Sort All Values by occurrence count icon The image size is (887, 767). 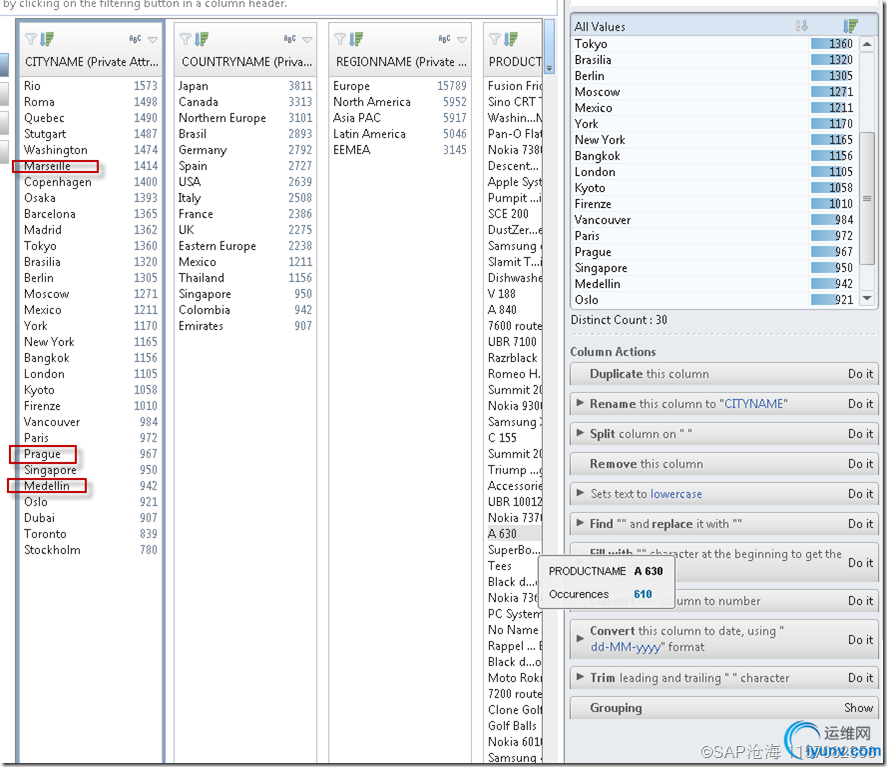click(x=850, y=25)
